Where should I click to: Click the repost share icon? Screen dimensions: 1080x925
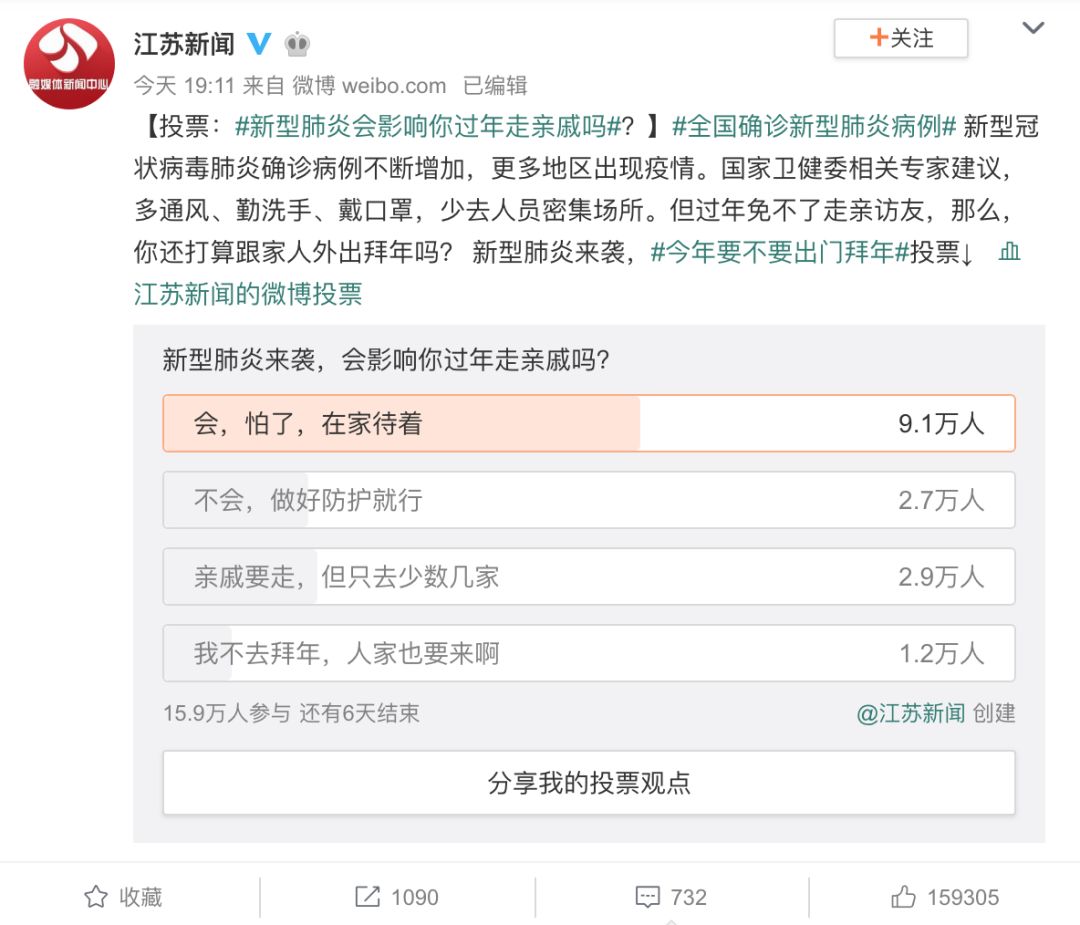367,897
